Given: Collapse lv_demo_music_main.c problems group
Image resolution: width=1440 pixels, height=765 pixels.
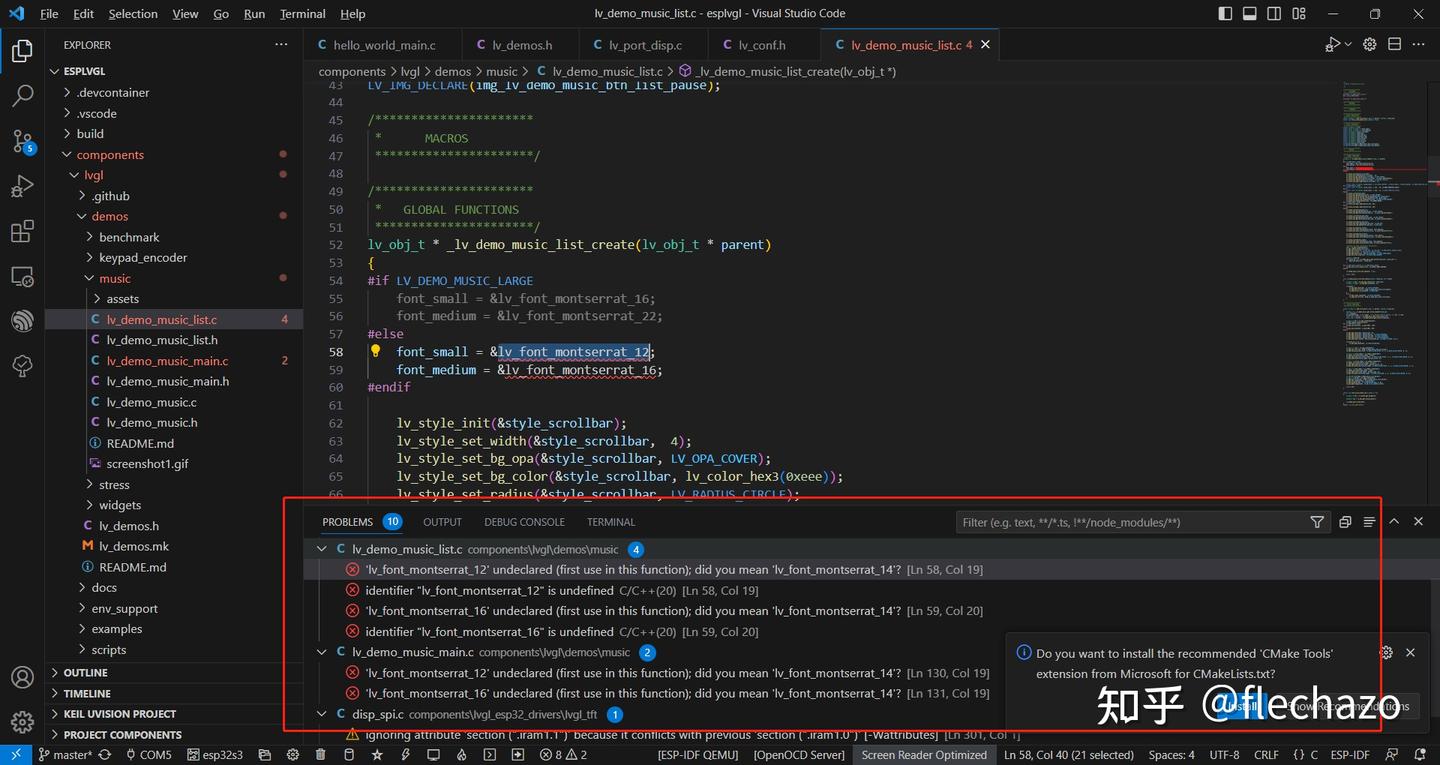Looking at the screenshot, I should 321,652.
